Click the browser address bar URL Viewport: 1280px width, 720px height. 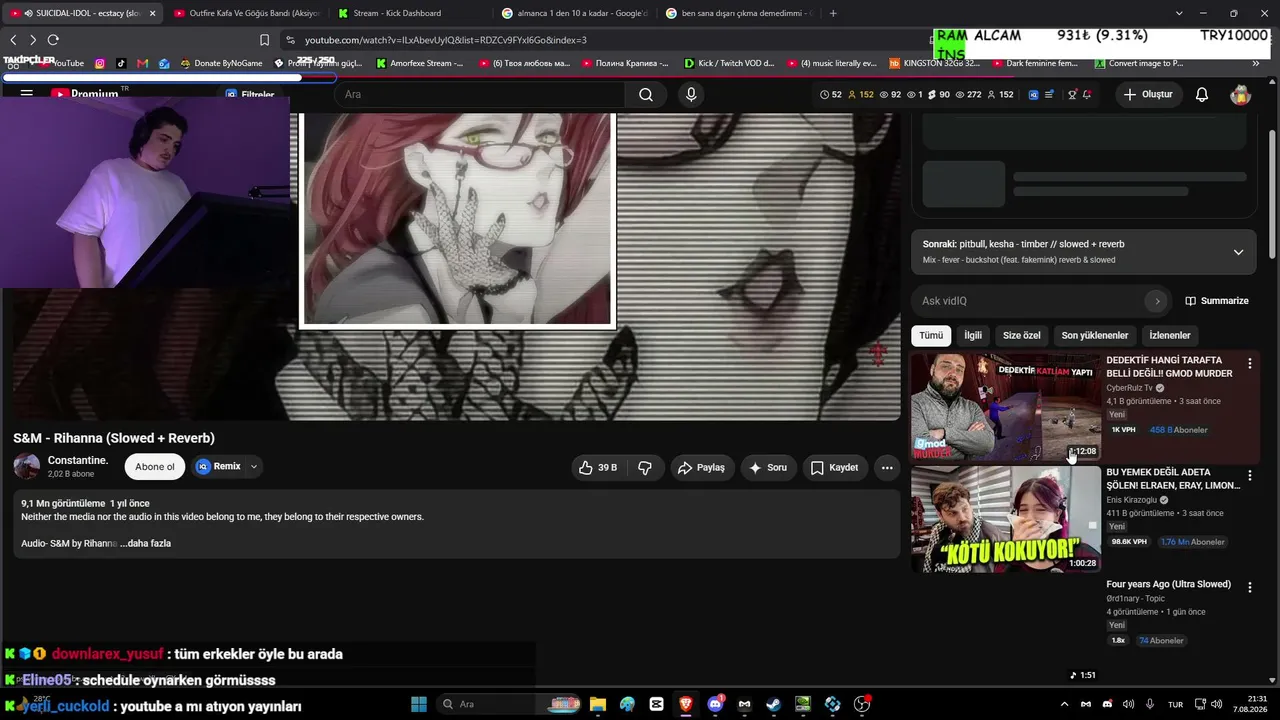click(445, 40)
